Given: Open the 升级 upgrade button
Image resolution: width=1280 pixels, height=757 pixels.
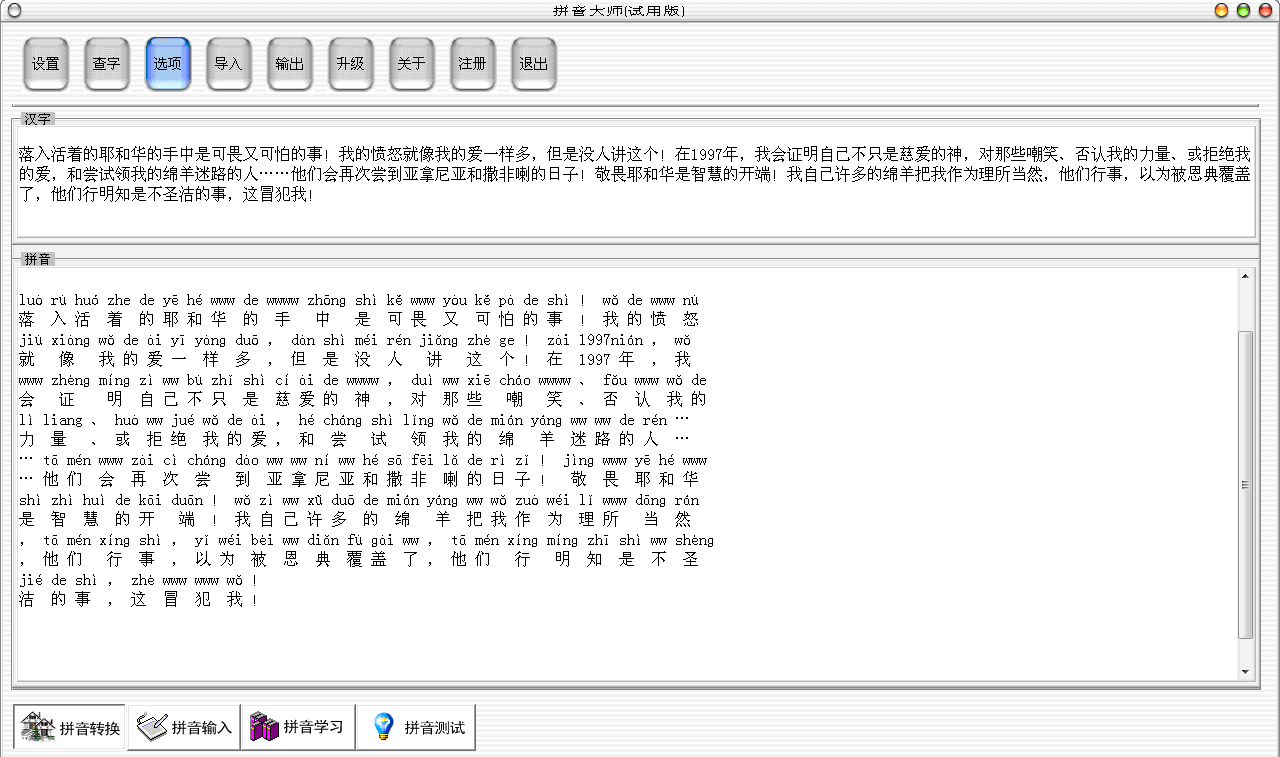Looking at the screenshot, I should pyautogui.click(x=351, y=64).
